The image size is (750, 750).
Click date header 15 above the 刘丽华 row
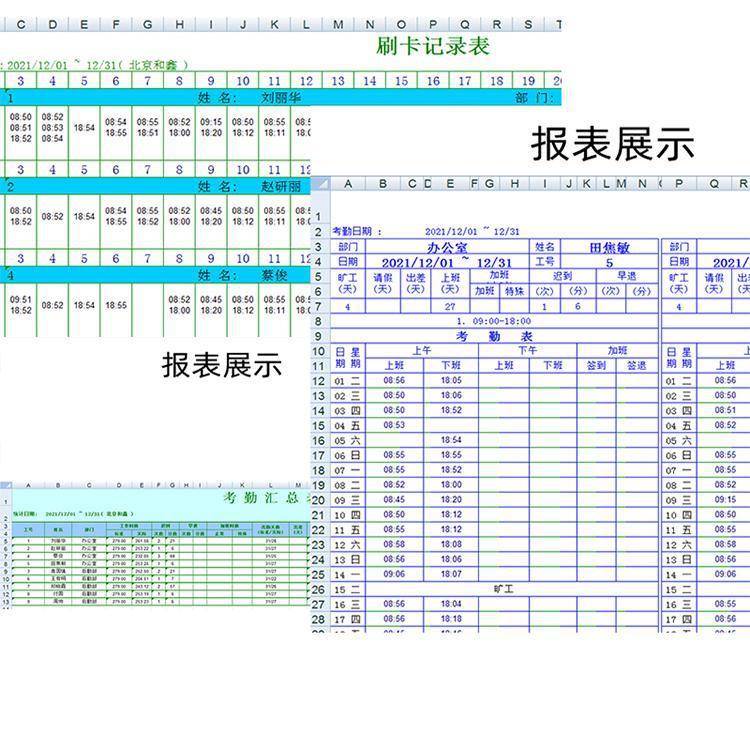click(x=401, y=81)
